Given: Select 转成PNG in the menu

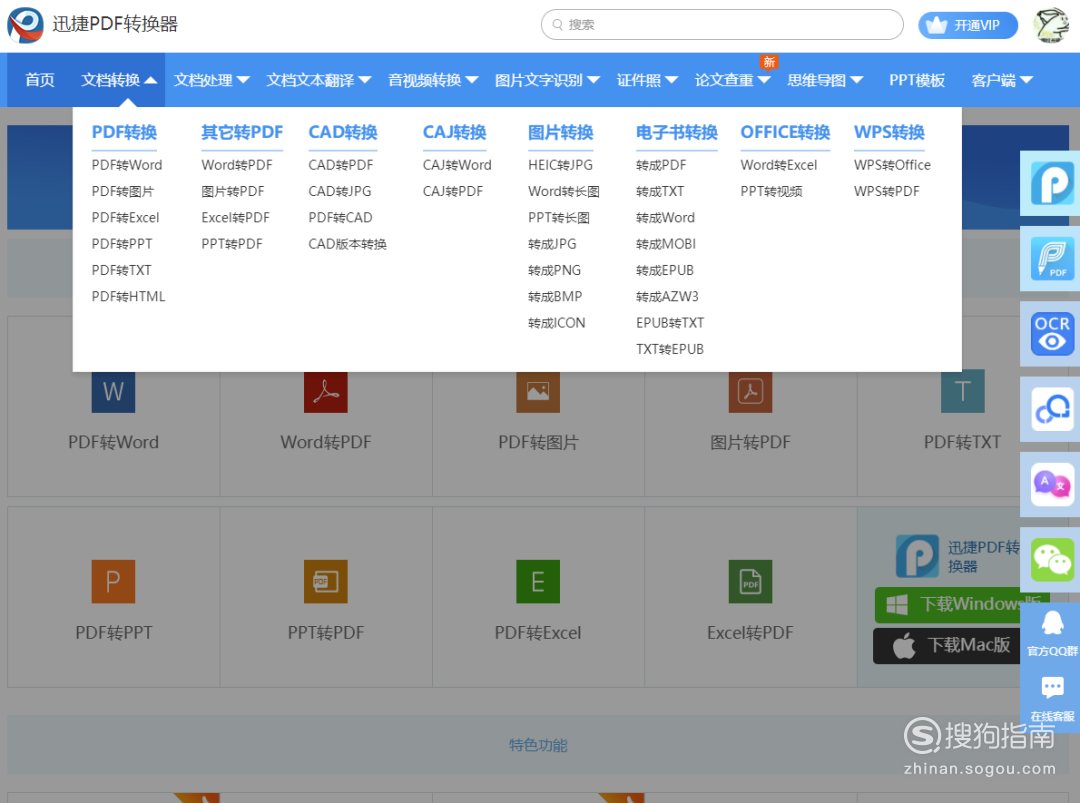Looking at the screenshot, I should (x=554, y=271).
